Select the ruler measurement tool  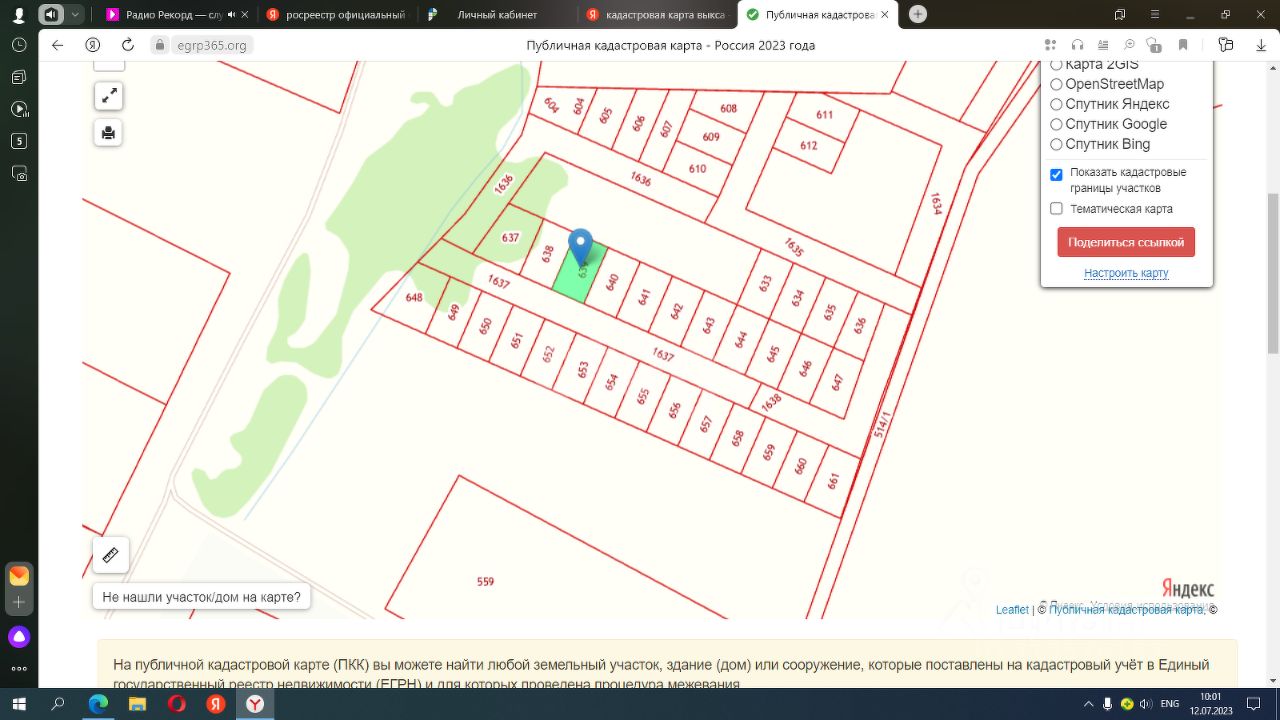coord(110,555)
